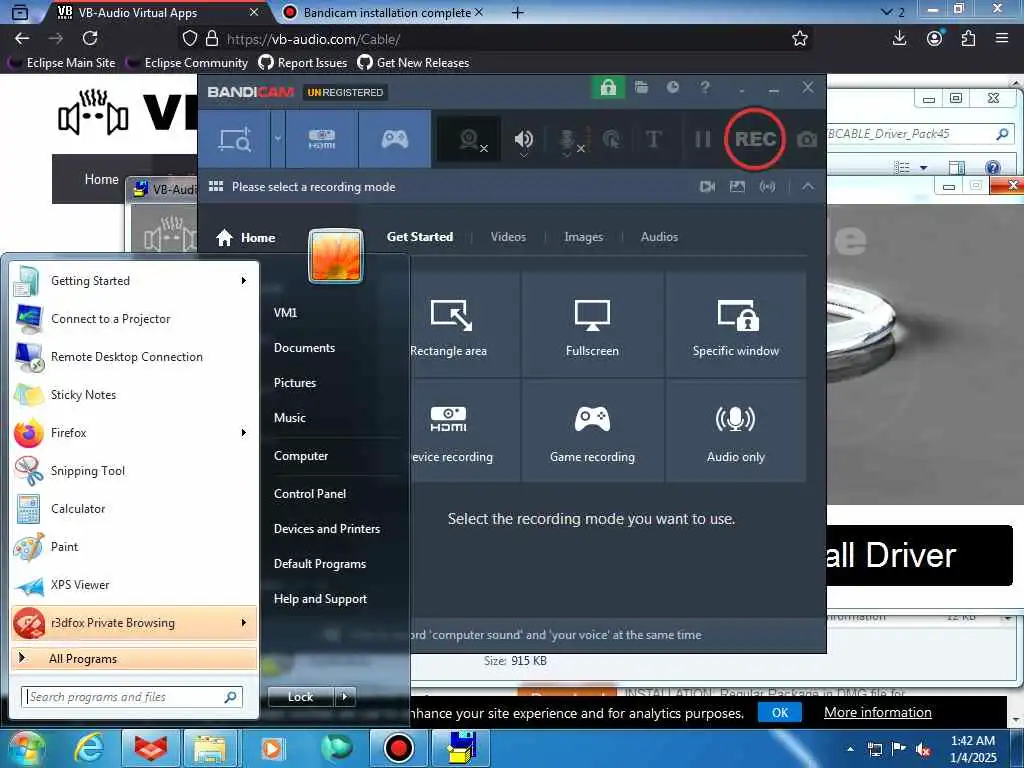Click Search programs and files field
This screenshot has height=768, width=1024.
pos(132,697)
